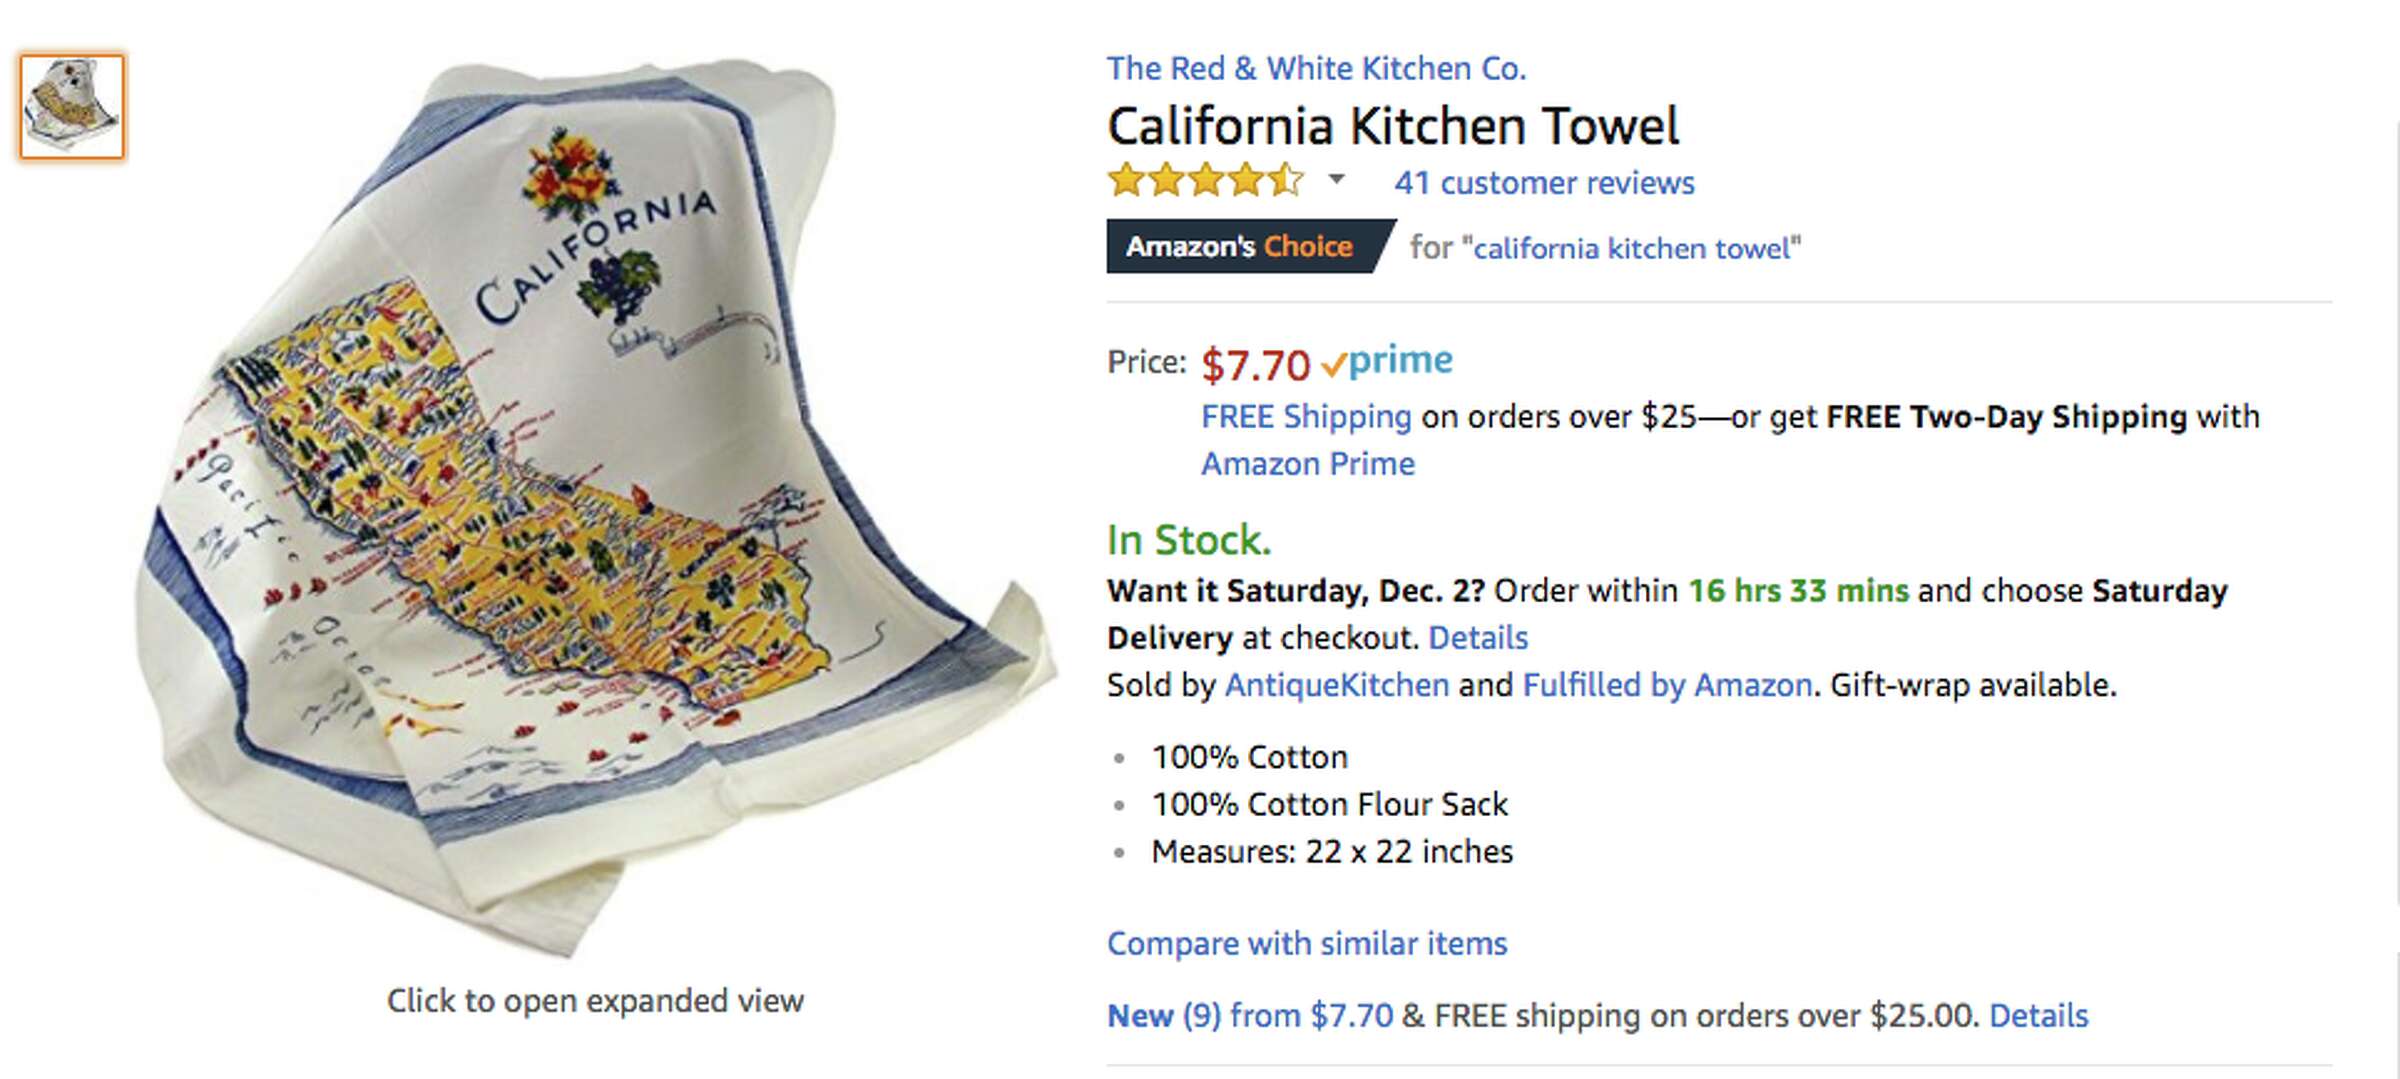Click the first gold star of the rating

tap(1125, 182)
